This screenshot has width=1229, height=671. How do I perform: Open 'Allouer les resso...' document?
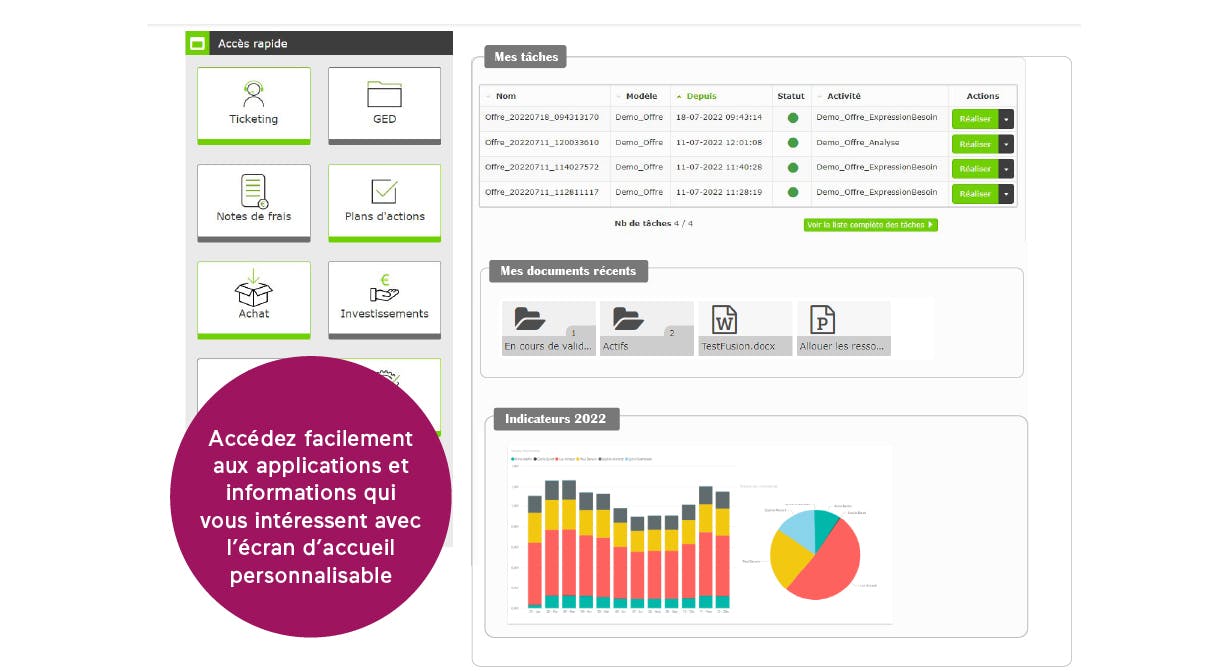tap(843, 329)
